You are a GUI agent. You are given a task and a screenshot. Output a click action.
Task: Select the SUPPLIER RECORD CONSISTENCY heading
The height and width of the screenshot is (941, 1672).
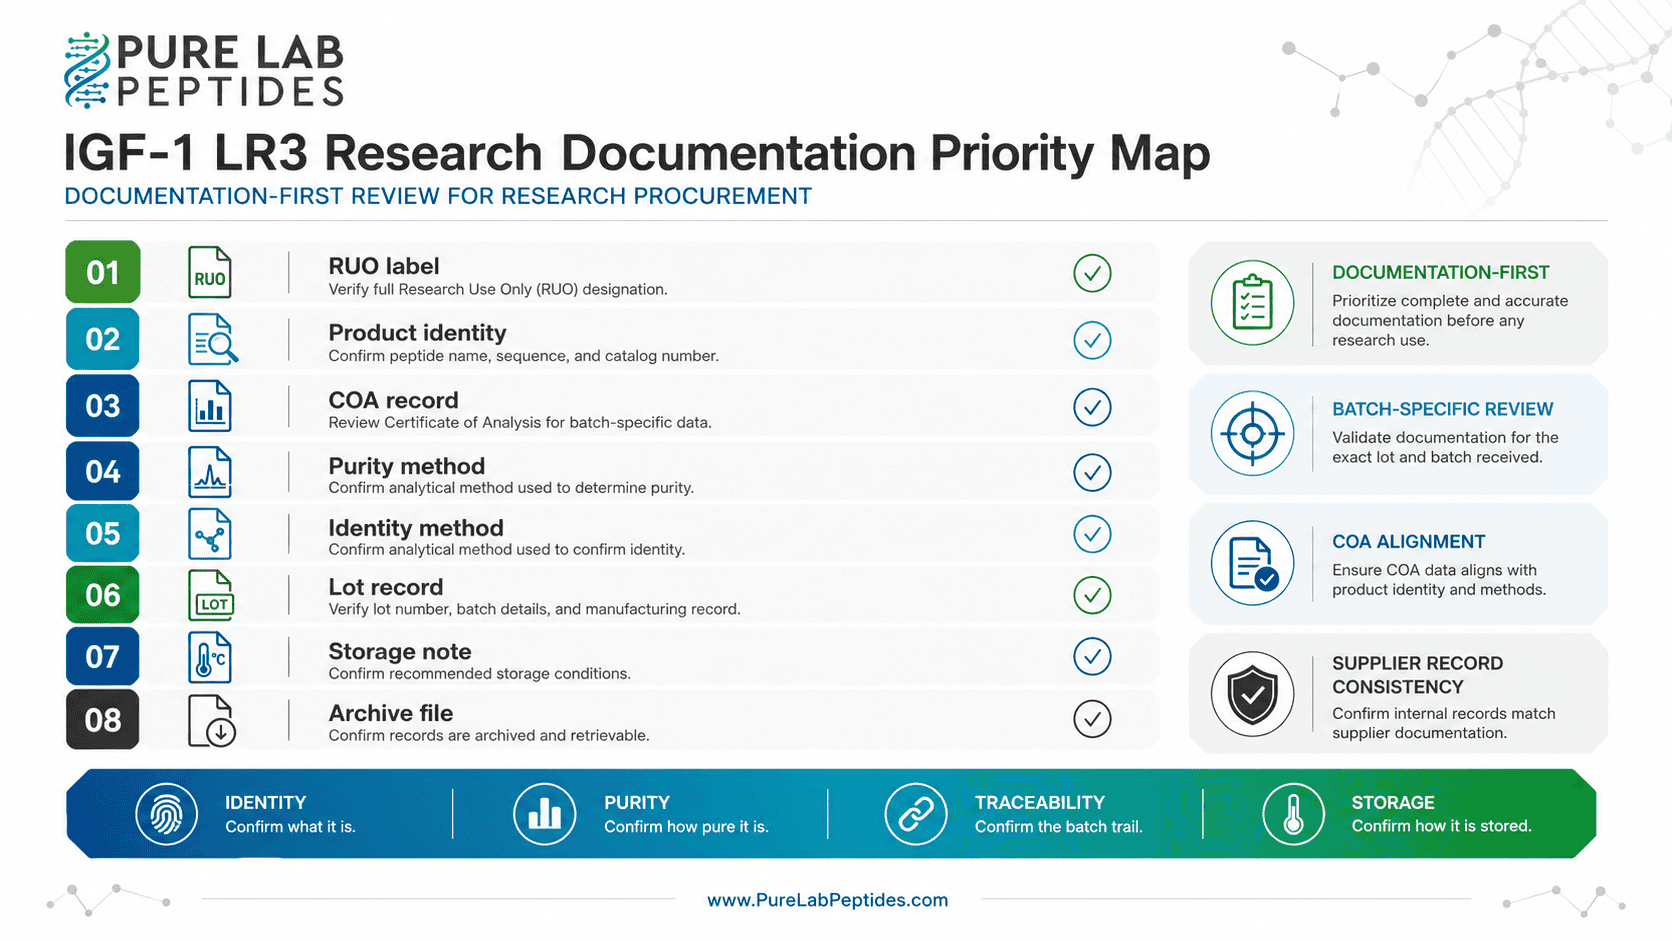coord(1417,675)
